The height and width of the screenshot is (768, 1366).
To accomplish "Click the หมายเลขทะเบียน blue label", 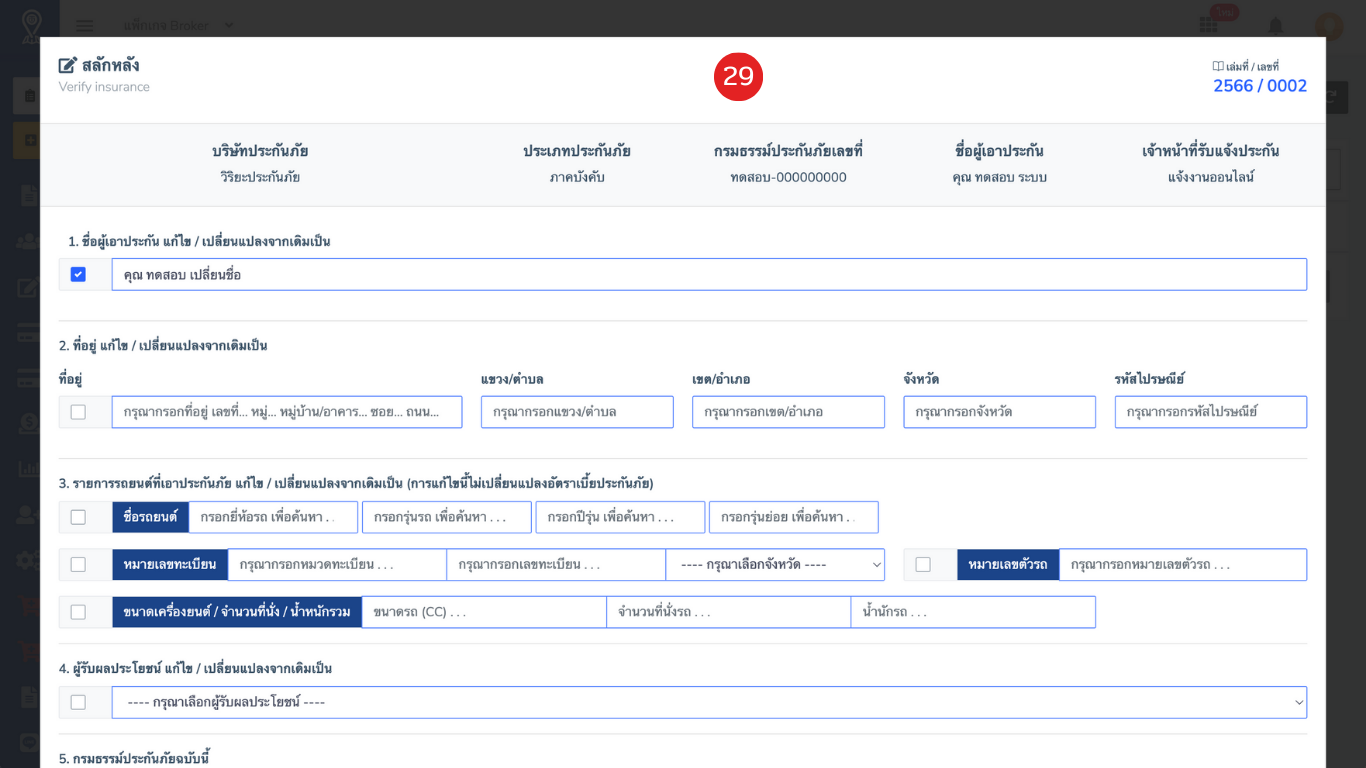I will point(170,565).
